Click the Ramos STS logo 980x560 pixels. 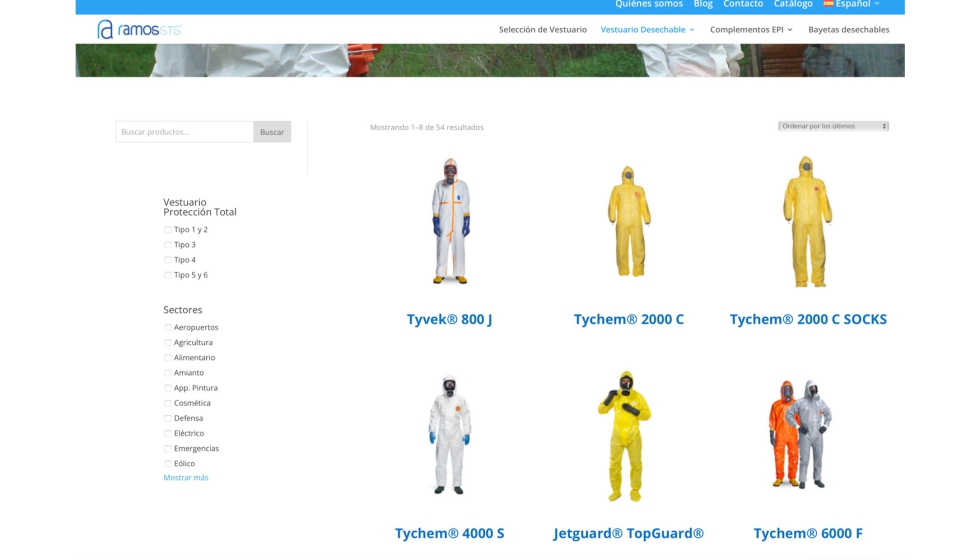[x=139, y=29]
